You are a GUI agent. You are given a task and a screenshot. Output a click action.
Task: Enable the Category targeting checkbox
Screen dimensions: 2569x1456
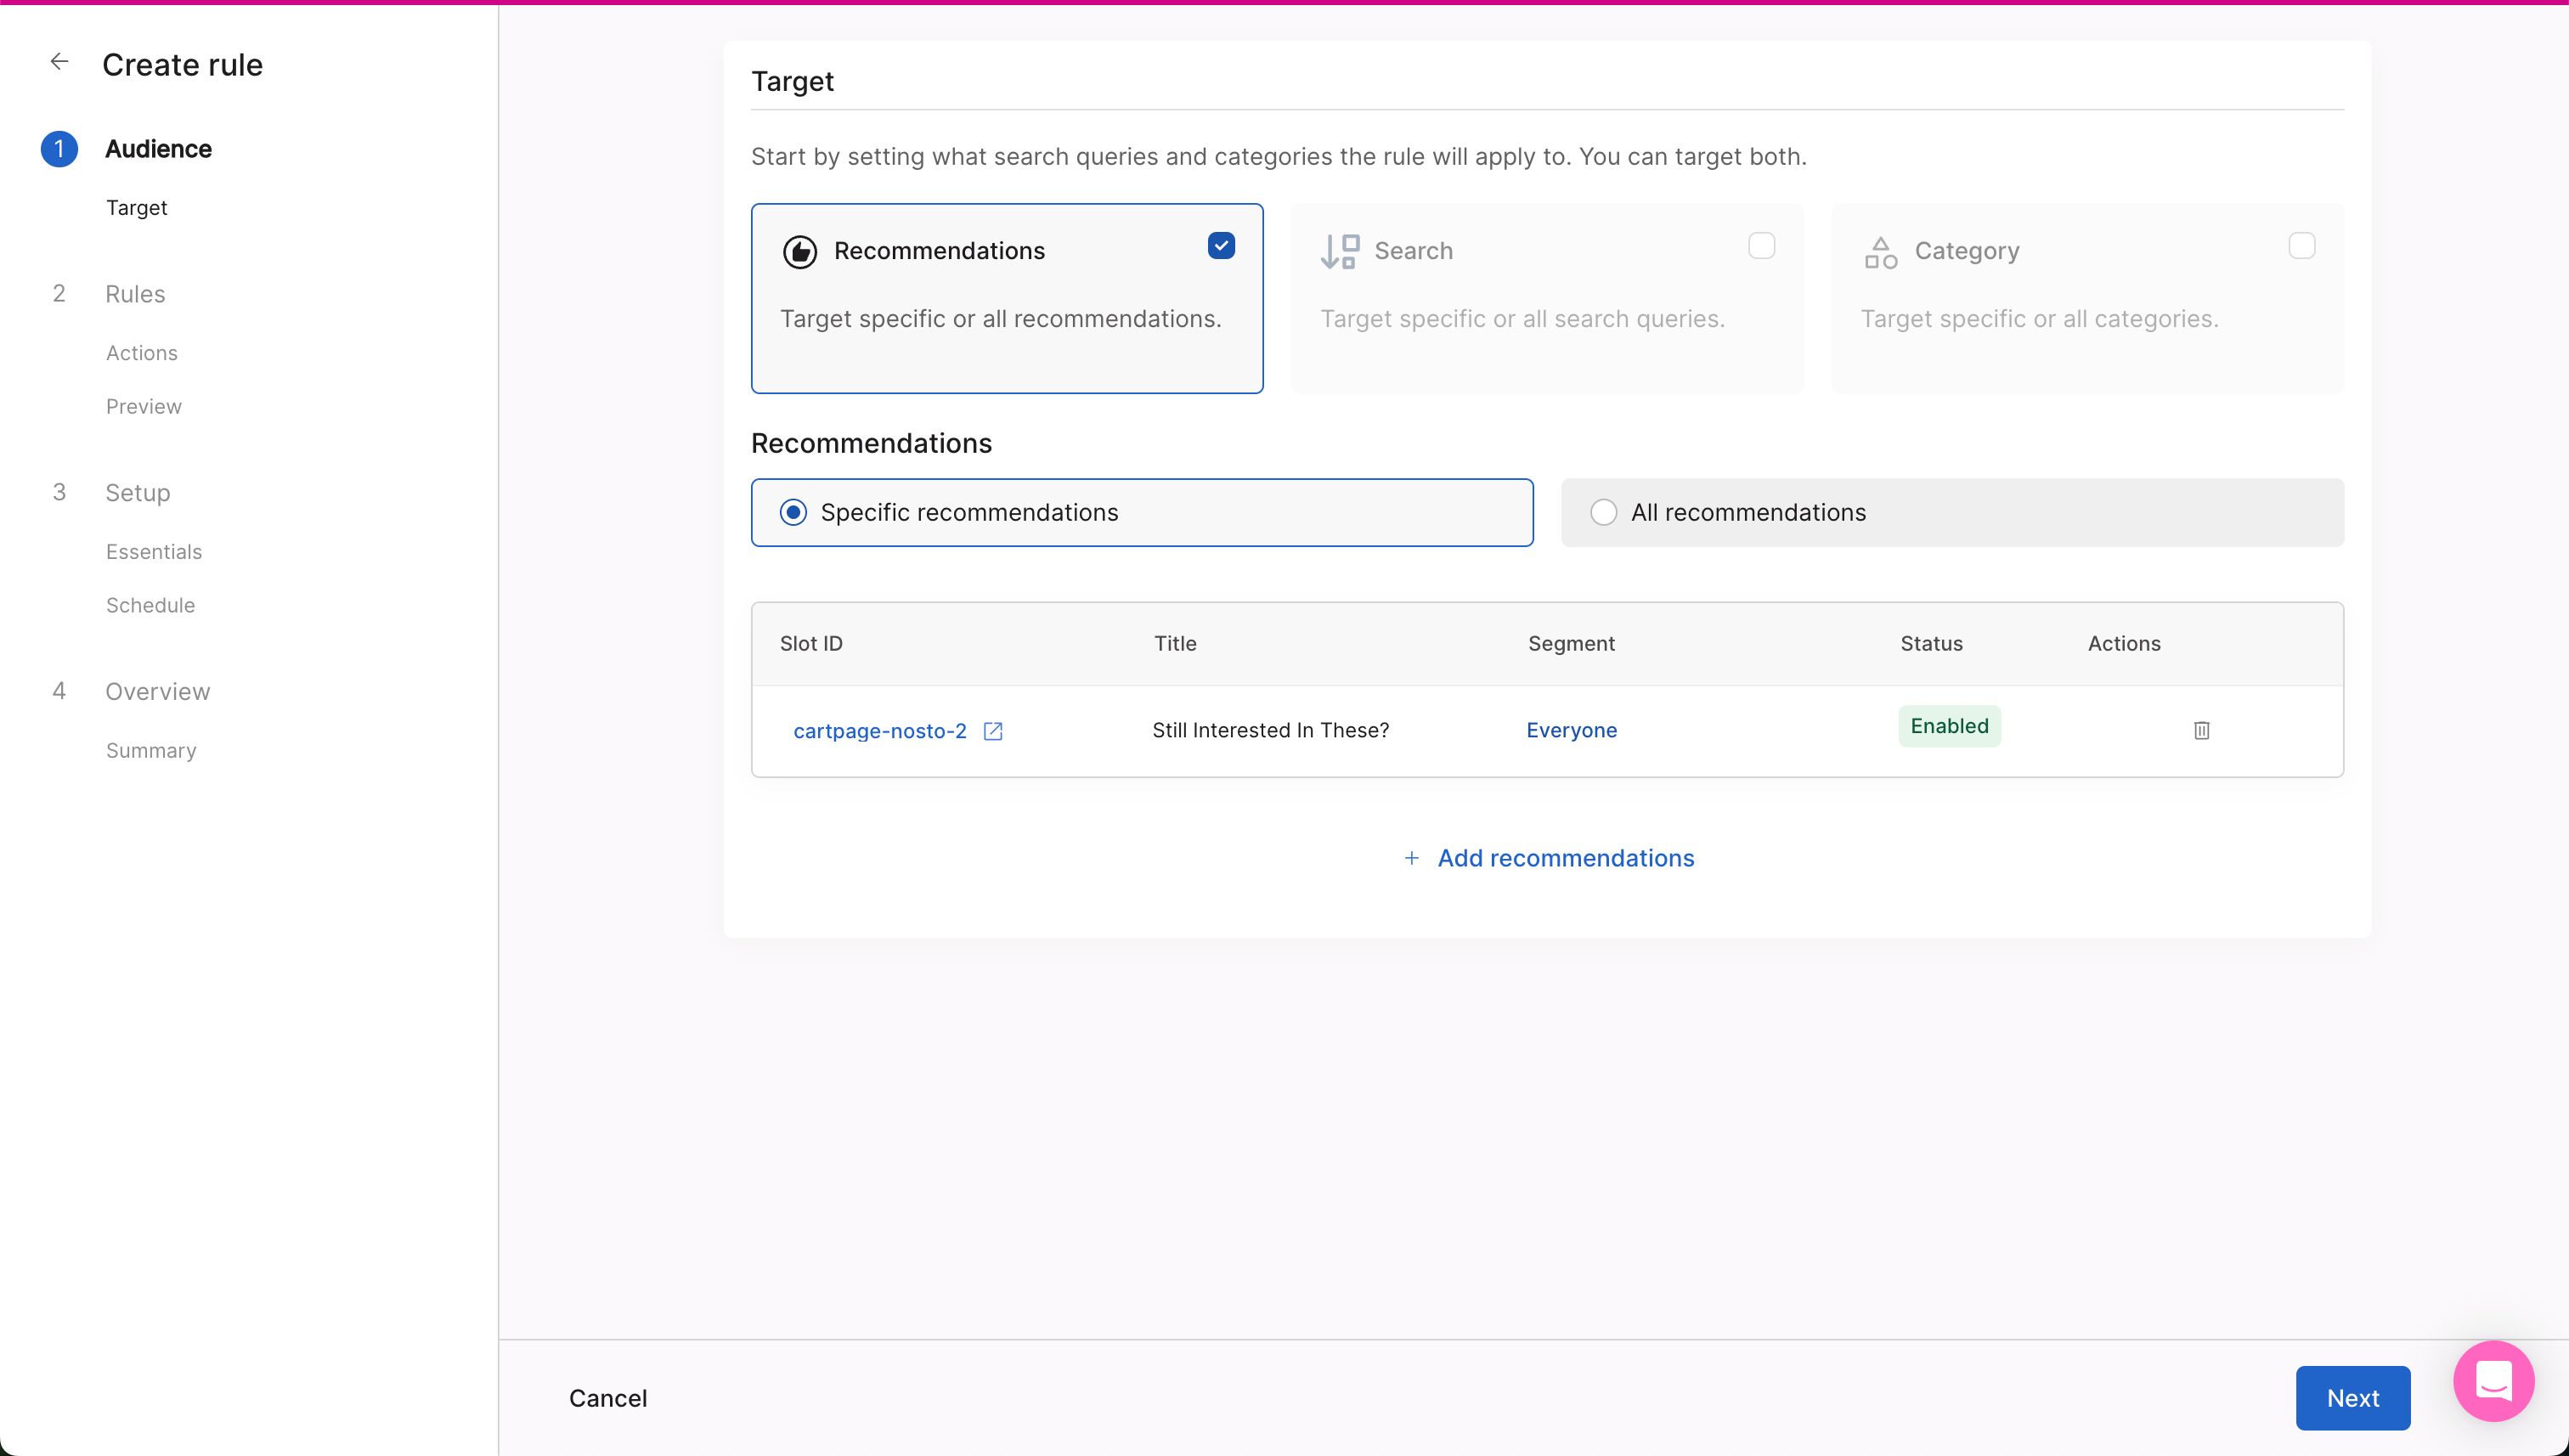2302,245
